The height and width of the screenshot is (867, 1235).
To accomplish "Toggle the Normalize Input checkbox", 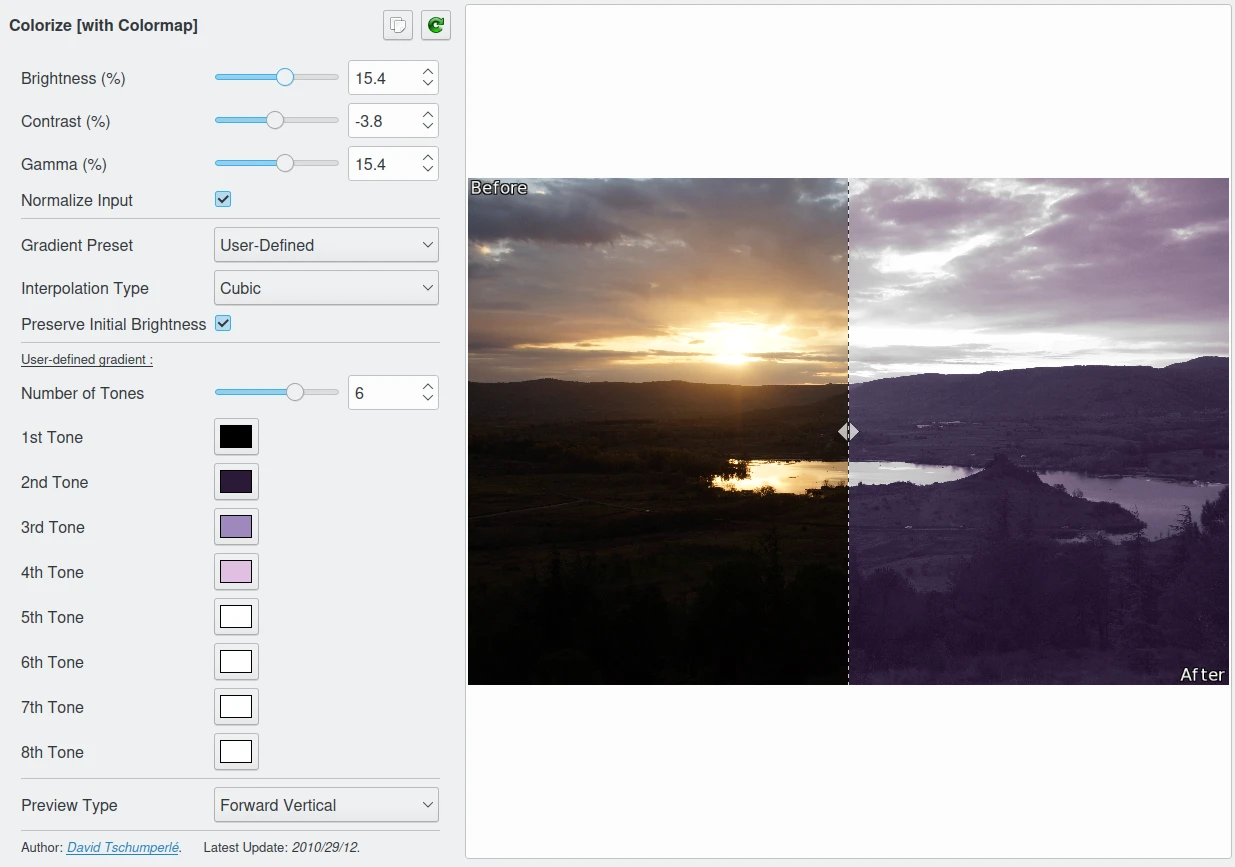I will tap(223, 200).
